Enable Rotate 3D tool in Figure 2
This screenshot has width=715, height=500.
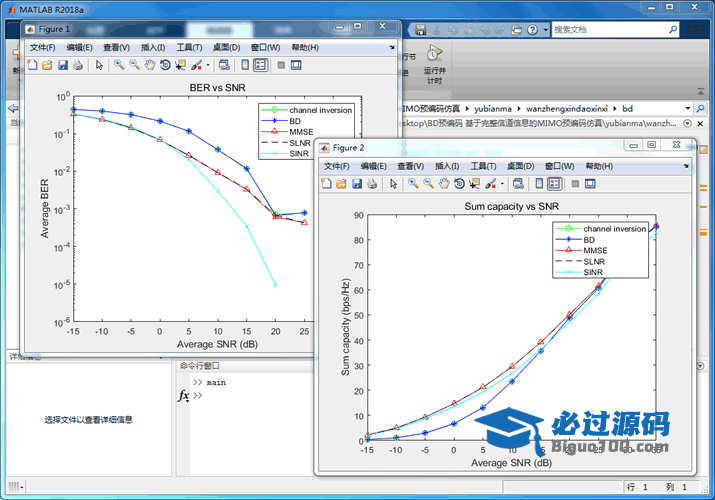pyautogui.click(x=459, y=184)
